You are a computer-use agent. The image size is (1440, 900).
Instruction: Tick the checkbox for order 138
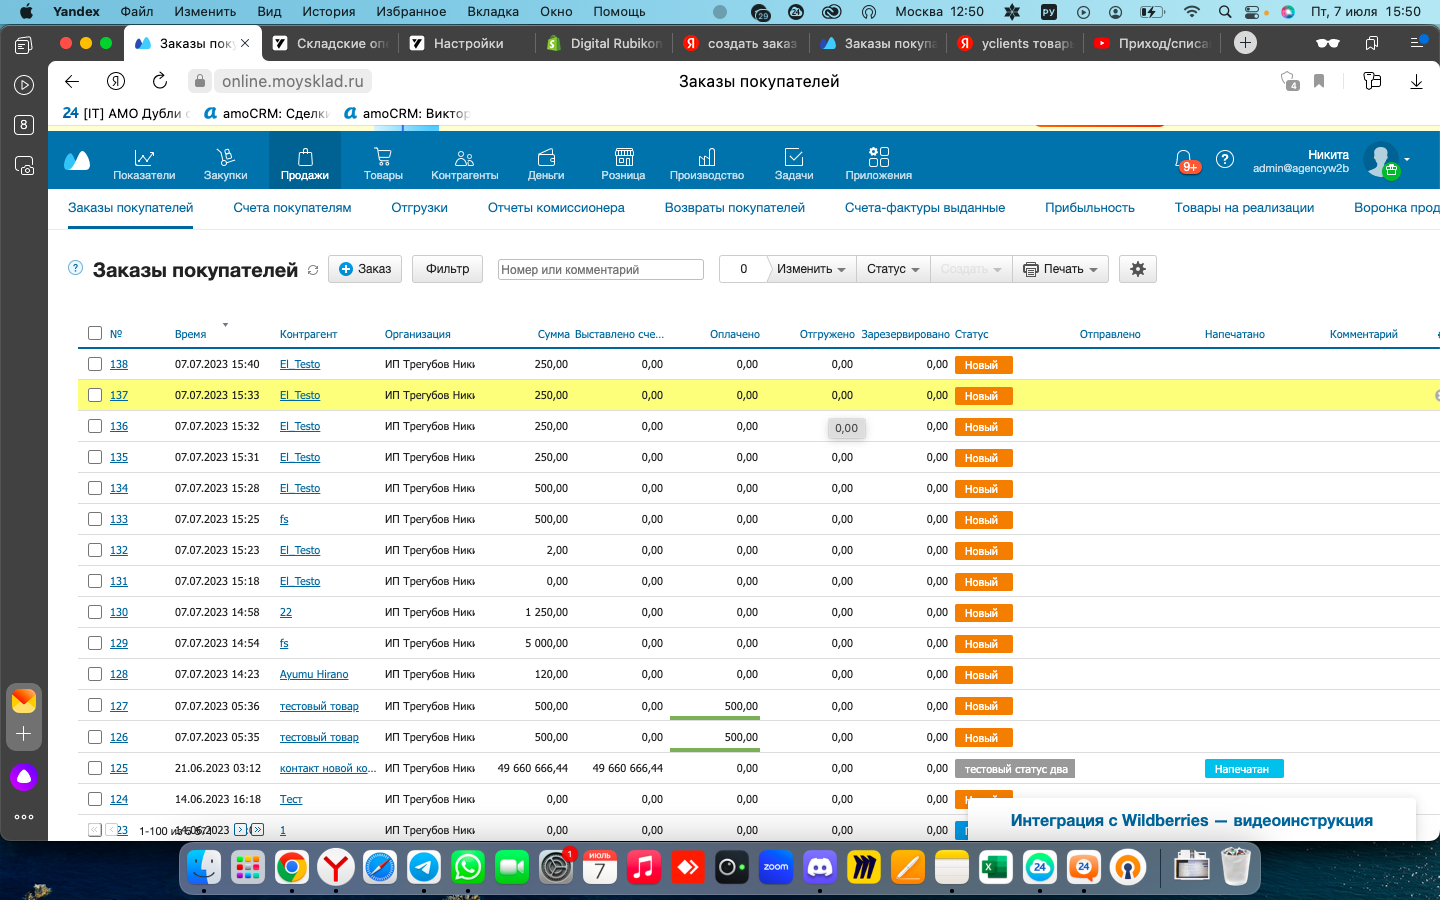tap(95, 364)
